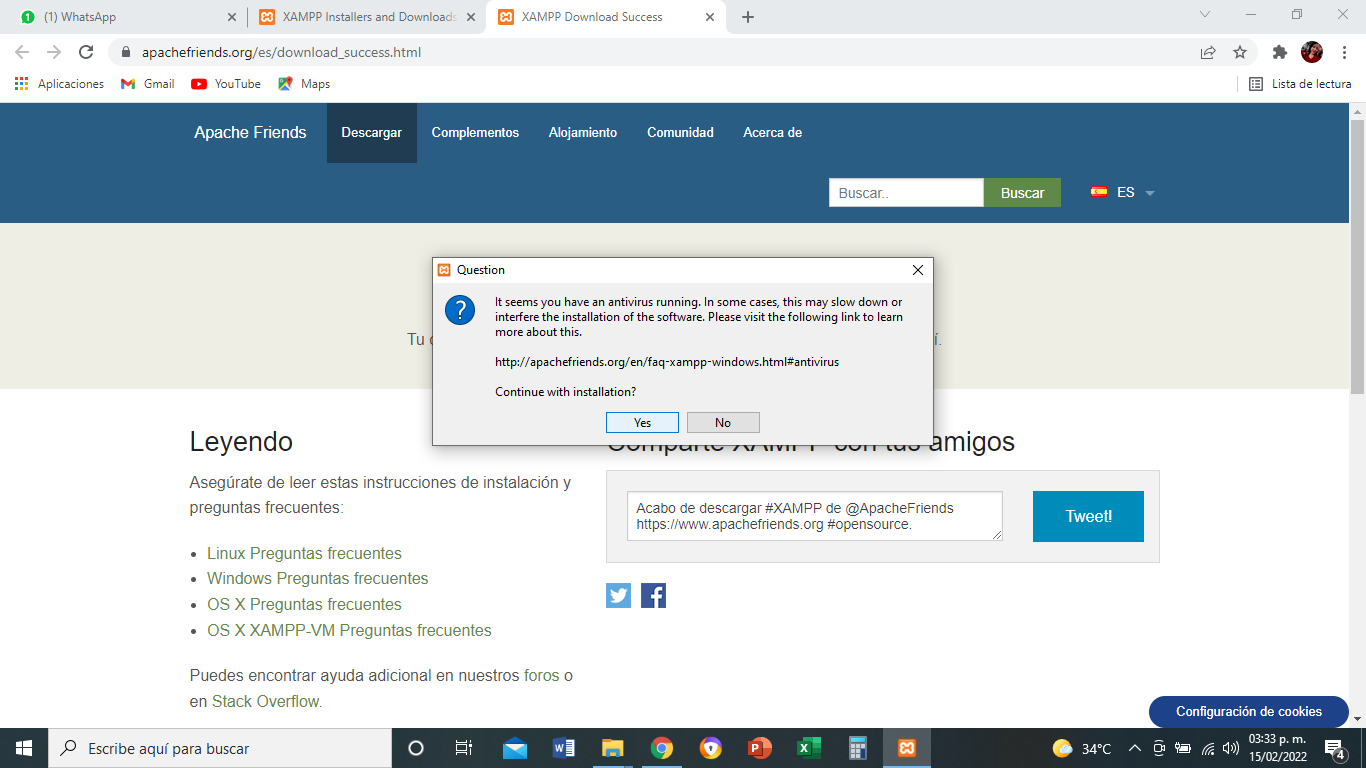Click the address bar URL
The width and height of the screenshot is (1366, 768).
[x=279, y=52]
